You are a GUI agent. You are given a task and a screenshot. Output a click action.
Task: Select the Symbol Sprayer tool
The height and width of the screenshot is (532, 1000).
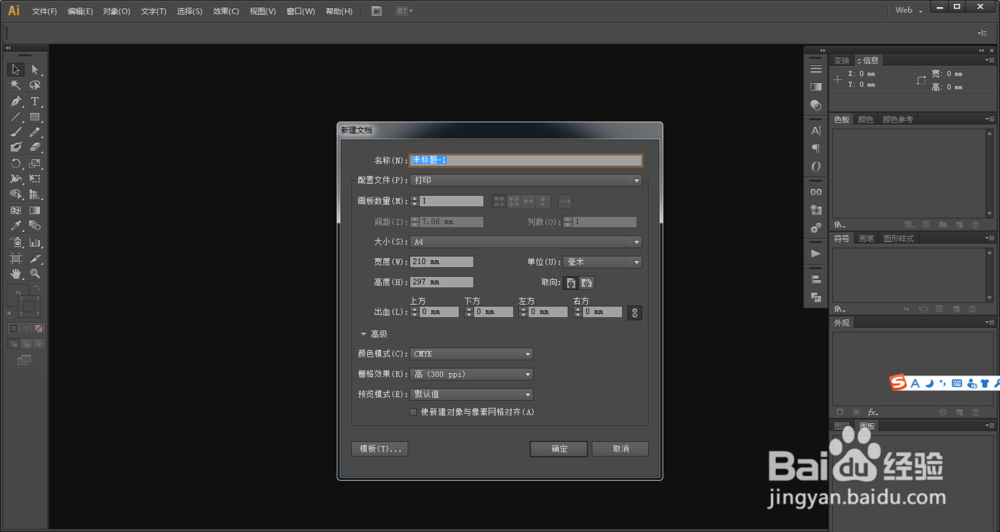tap(16, 242)
